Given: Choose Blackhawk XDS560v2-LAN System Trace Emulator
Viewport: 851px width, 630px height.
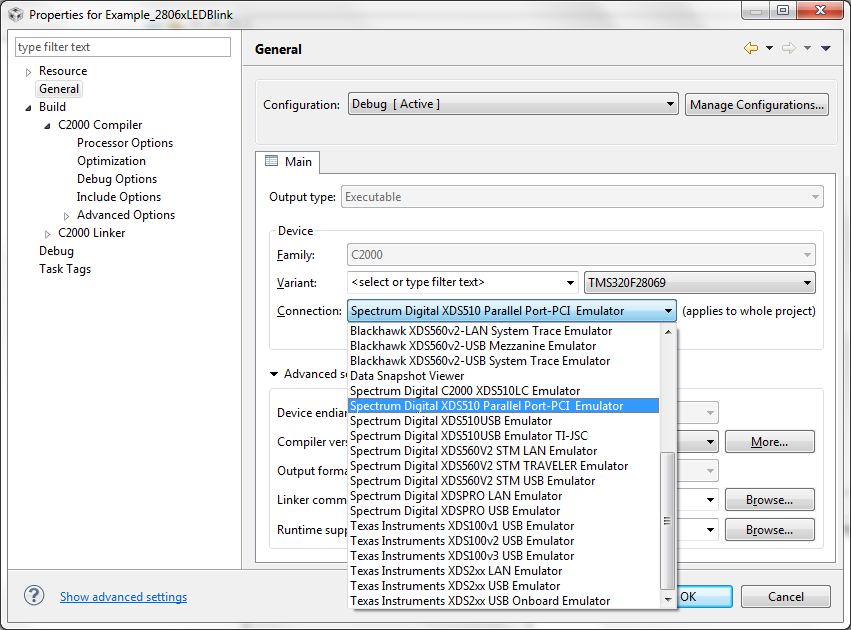Looking at the screenshot, I should 504,330.
